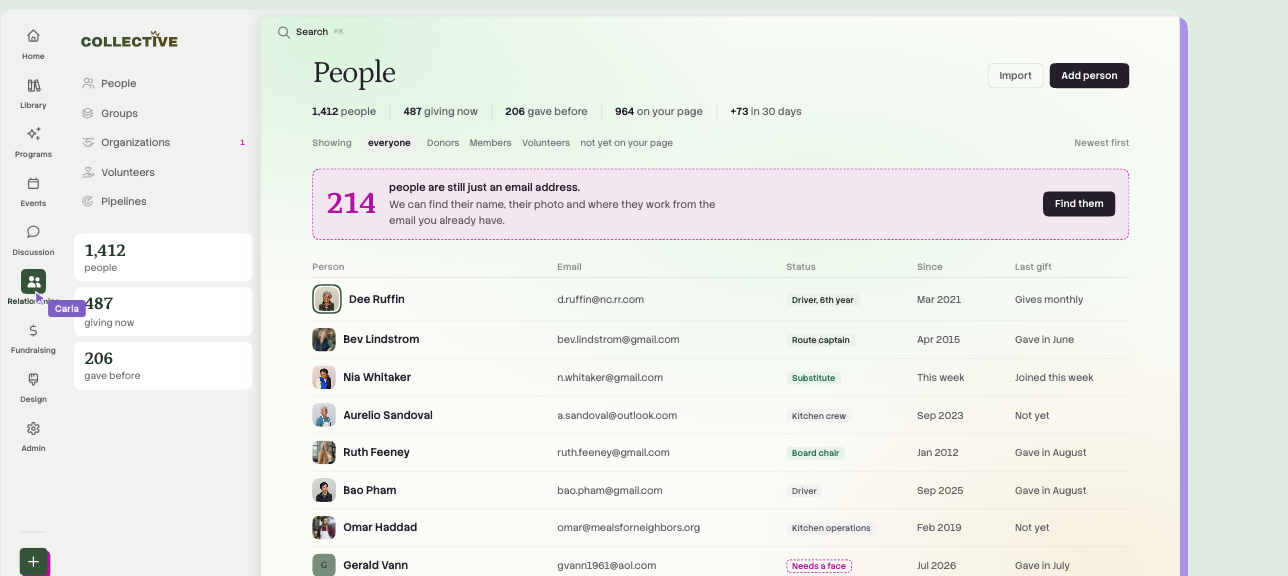Viewport: 1288px width, 576px height.
Task: Open the Events calendar icon
Action: point(33,183)
